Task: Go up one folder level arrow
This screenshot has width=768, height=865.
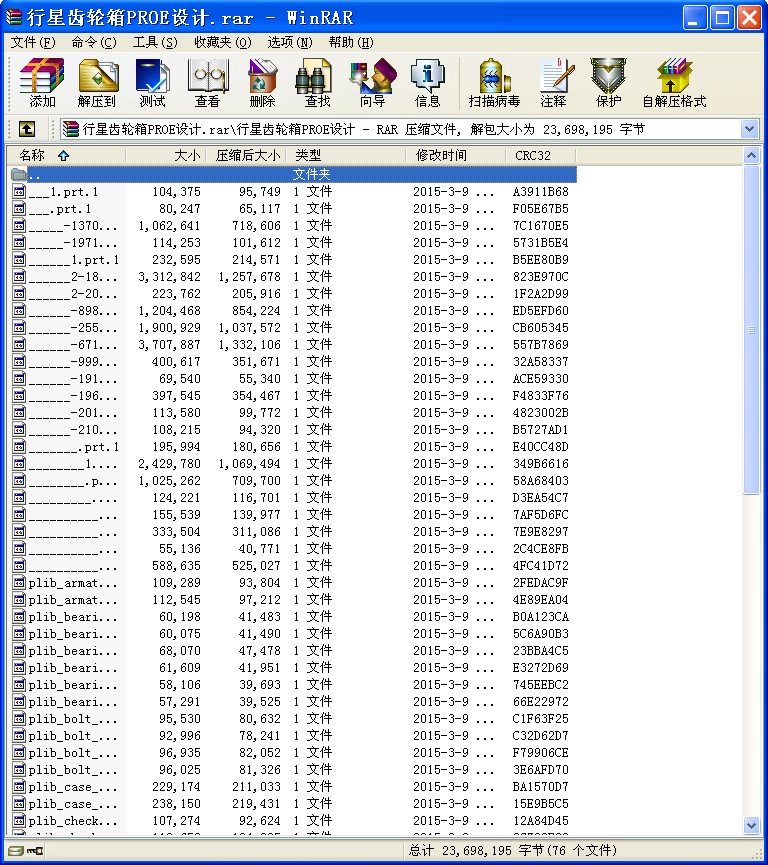Action: [27, 130]
